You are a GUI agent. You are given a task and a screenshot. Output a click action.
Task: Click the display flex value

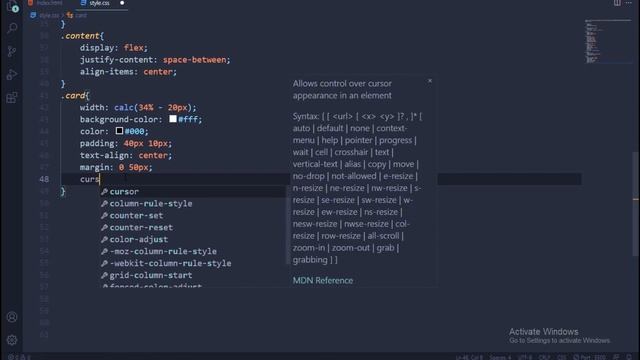click(x=133, y=48)
